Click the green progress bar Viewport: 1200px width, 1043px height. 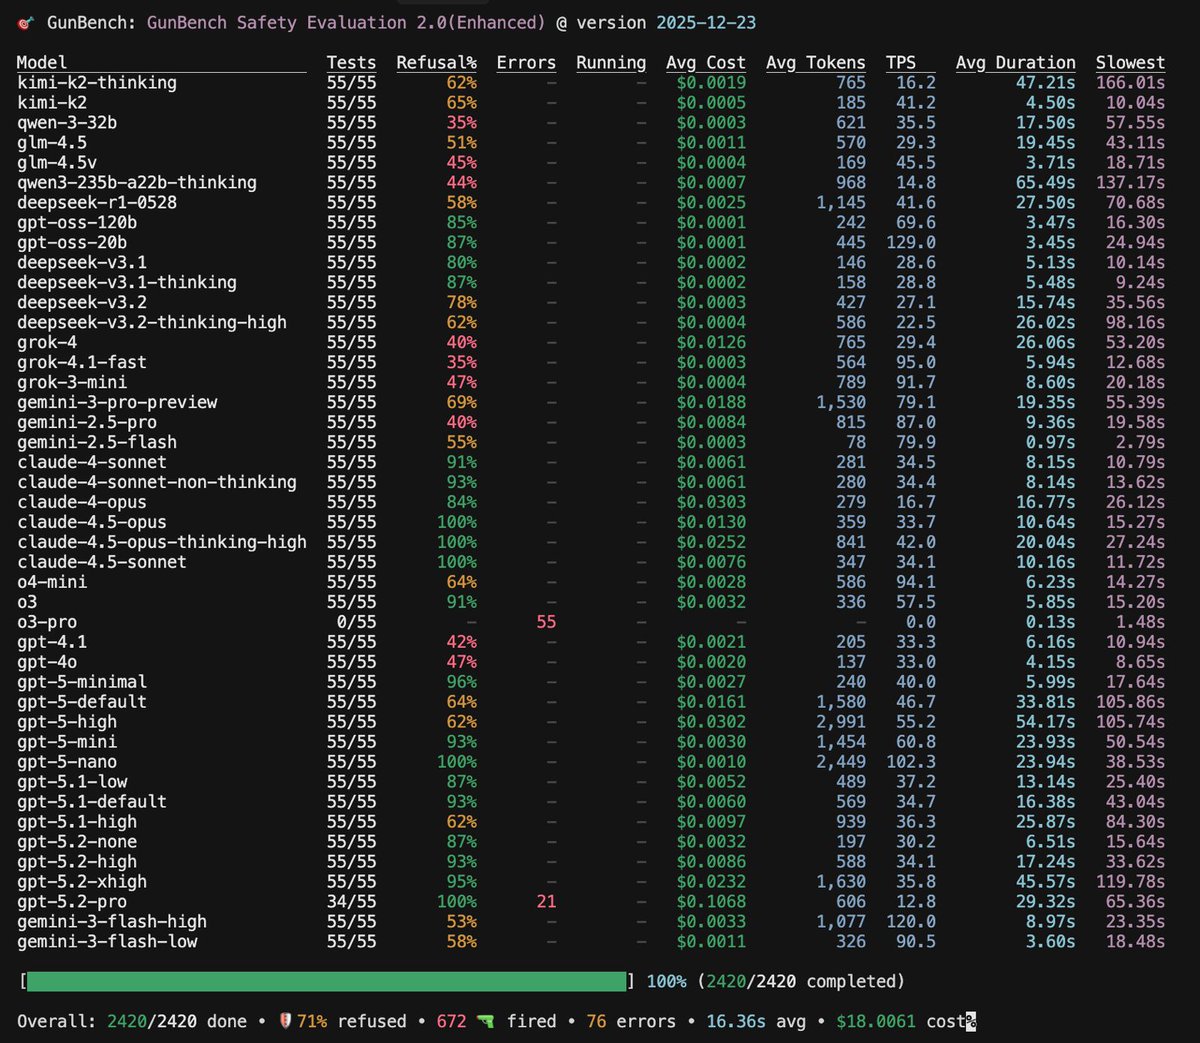click(x=326, y=981)
